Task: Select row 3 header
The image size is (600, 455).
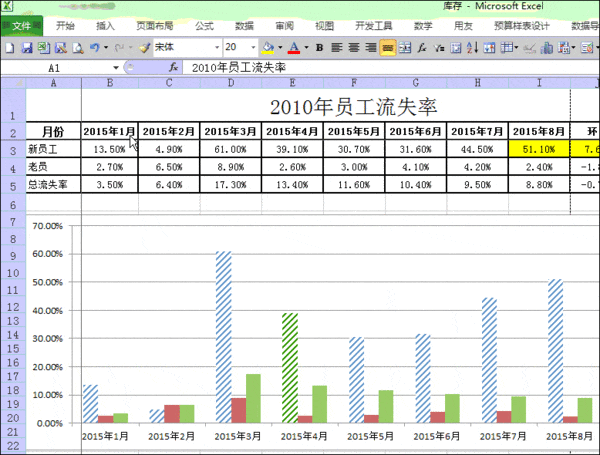Action: (13, 150)
